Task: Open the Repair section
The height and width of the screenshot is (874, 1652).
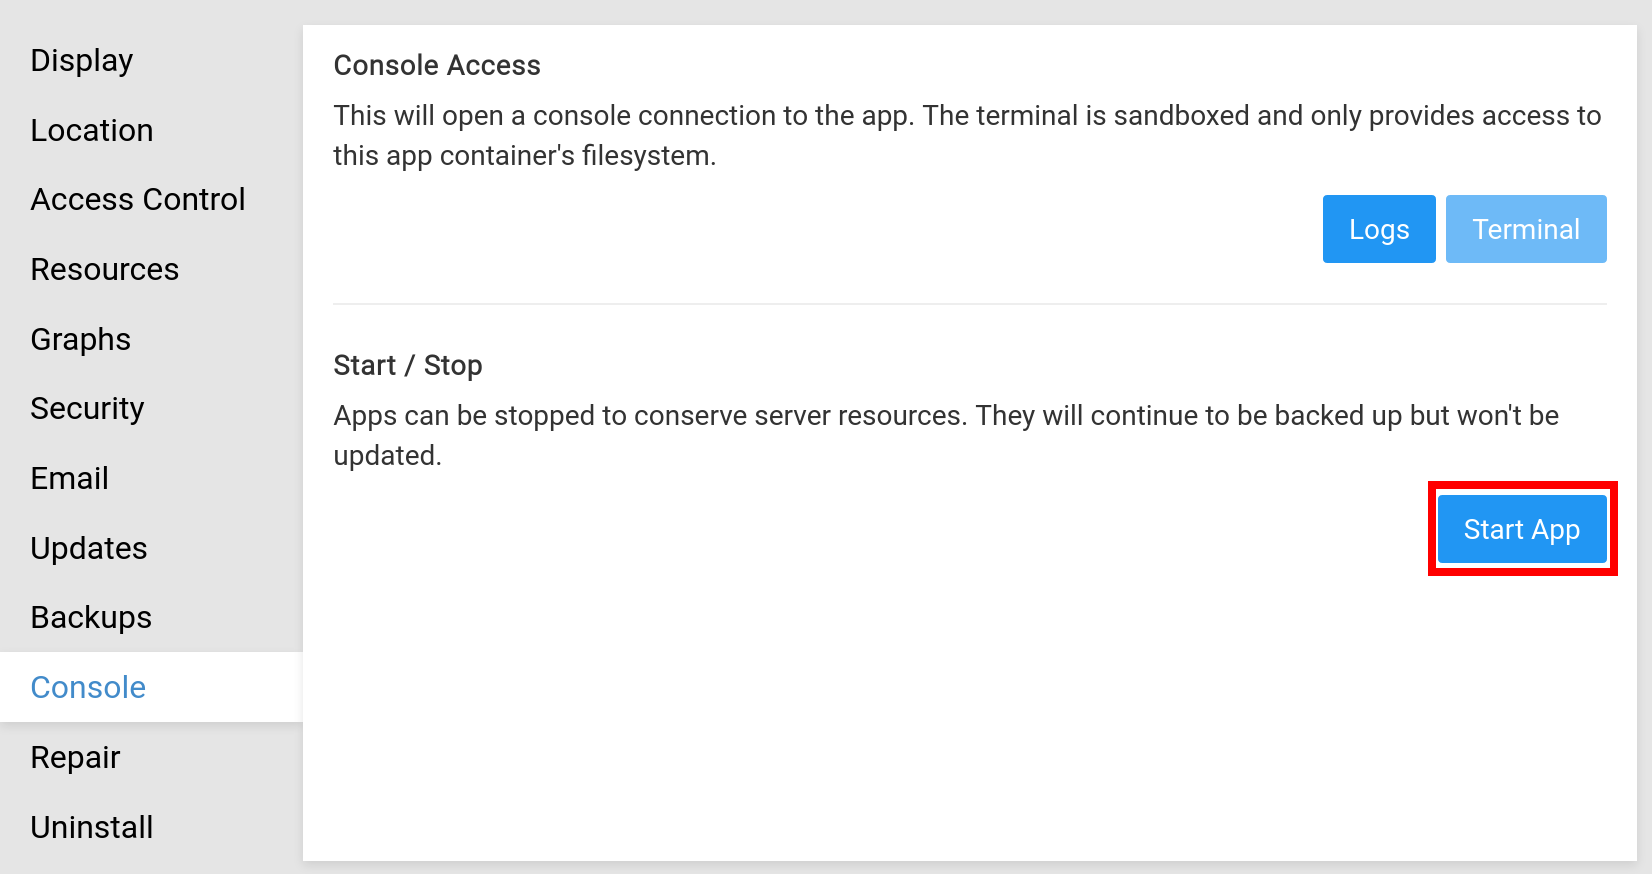Action: 76,758
